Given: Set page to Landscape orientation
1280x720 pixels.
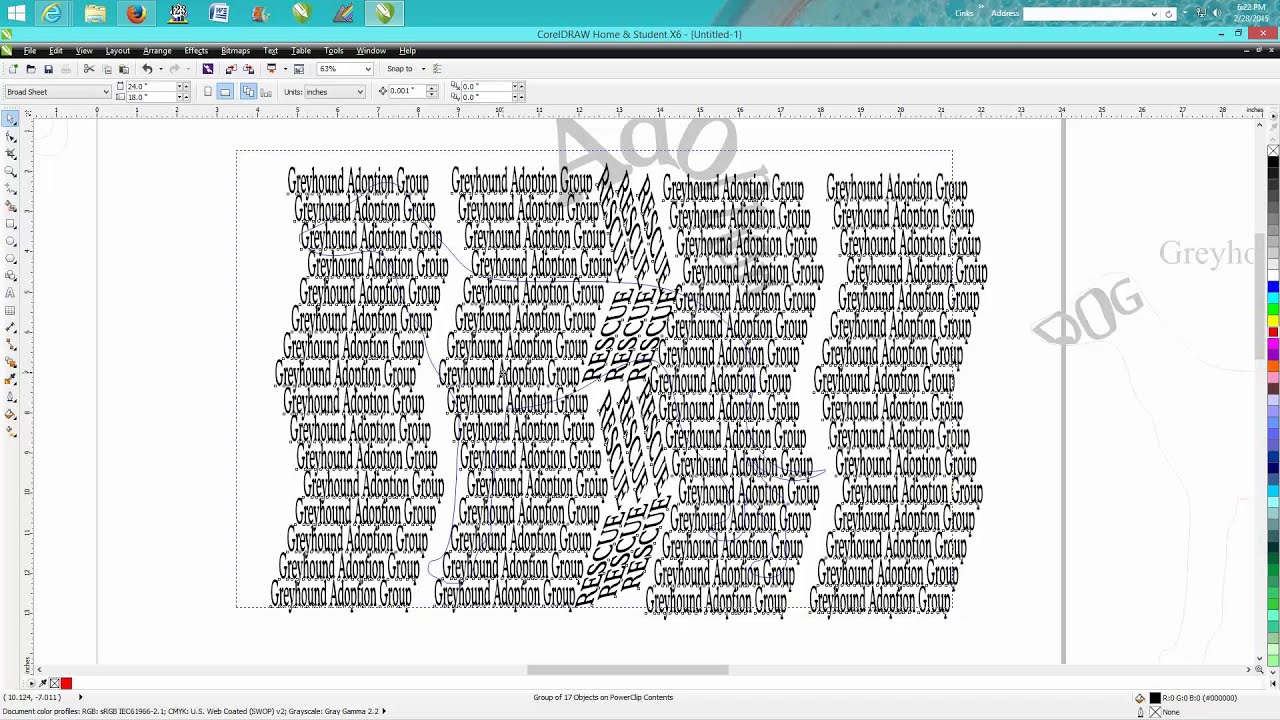Looking at the screenshot, I should [225, 91].
